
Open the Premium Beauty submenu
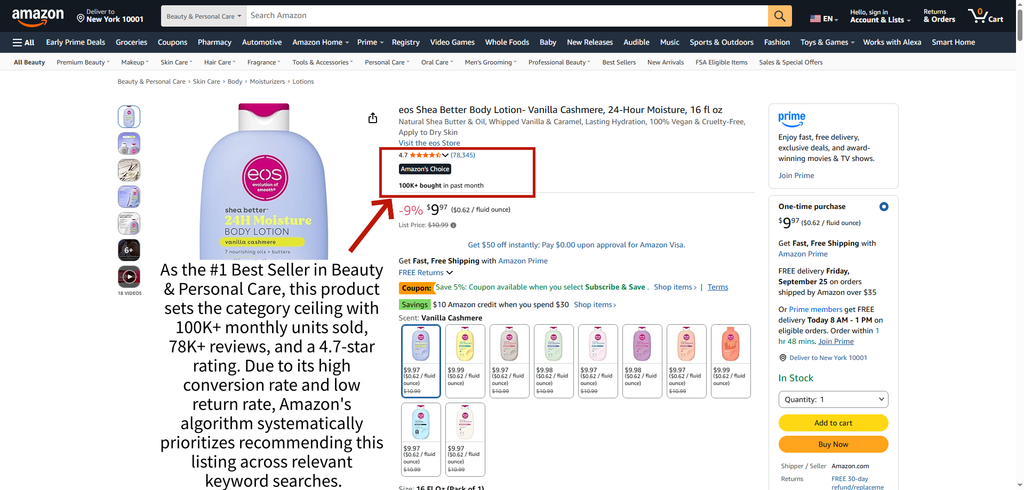click(83, 63)
